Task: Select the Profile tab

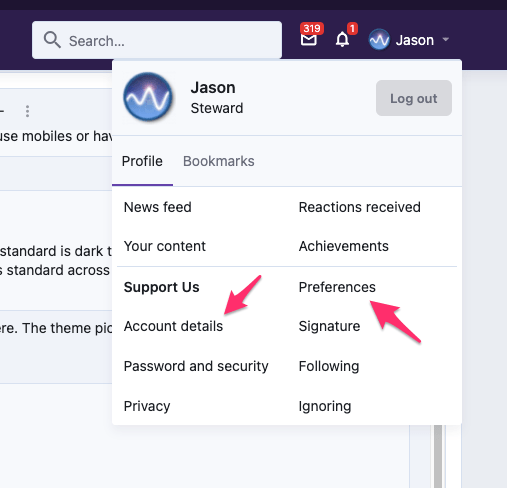Action: tap(142, 161)
